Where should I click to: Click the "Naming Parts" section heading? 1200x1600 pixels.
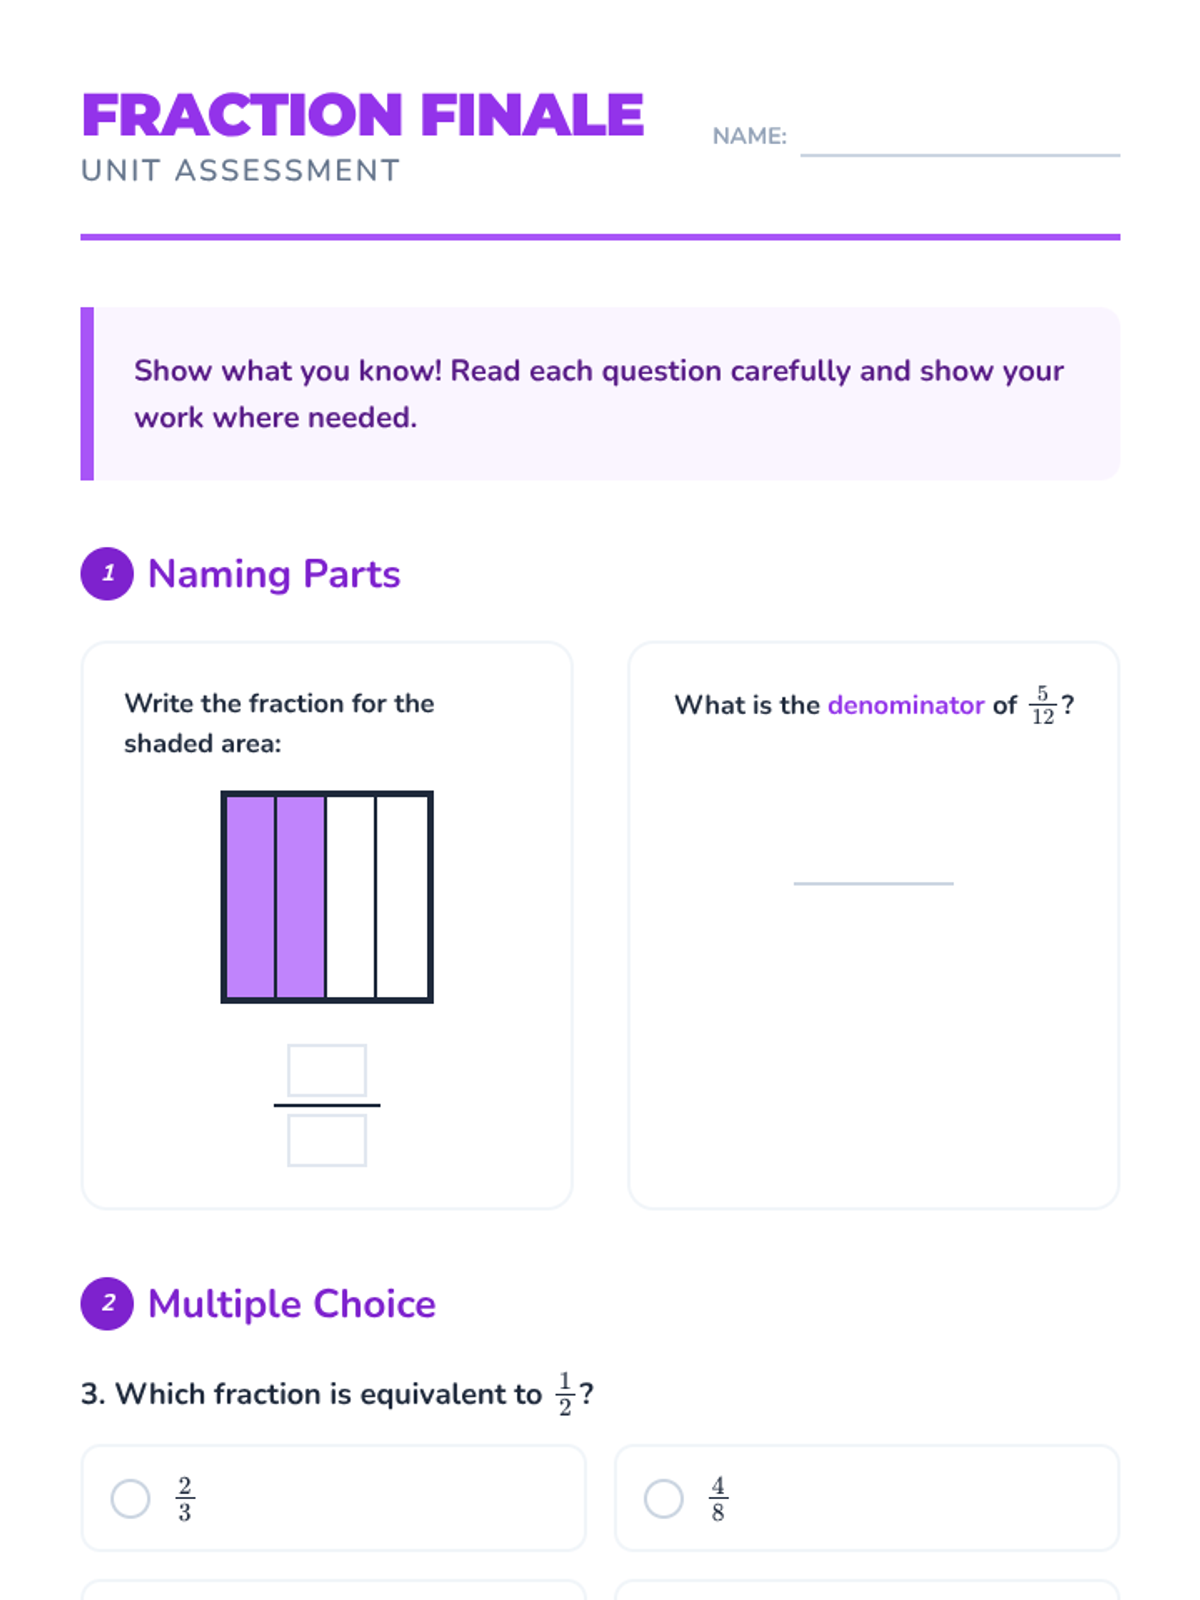tap(274, 574)
